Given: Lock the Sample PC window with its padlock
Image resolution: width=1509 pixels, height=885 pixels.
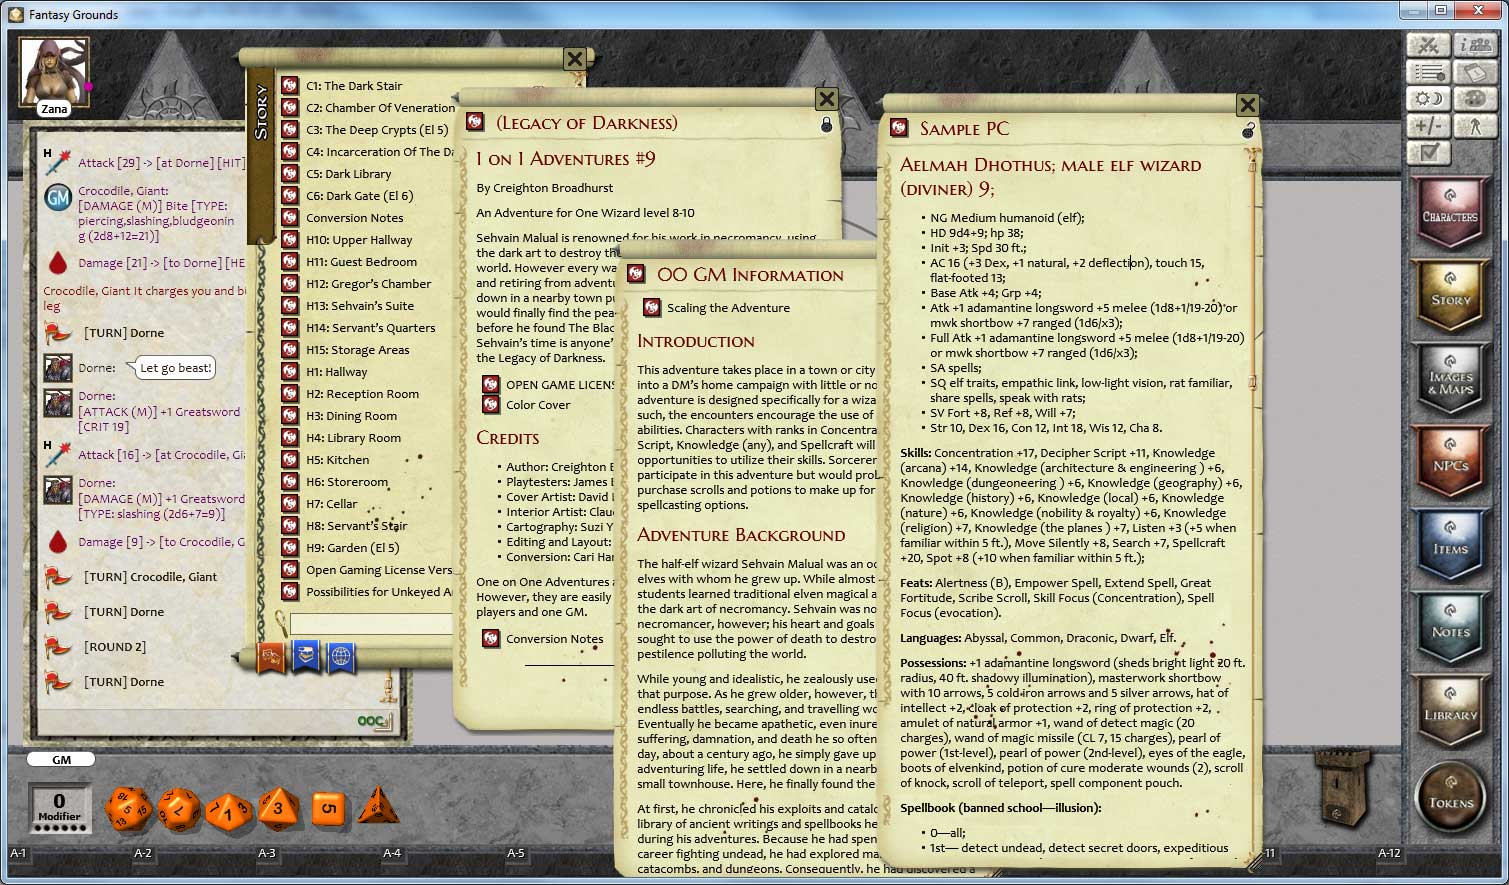Looking at the screenshot, I should click(x=1247, y=131).
